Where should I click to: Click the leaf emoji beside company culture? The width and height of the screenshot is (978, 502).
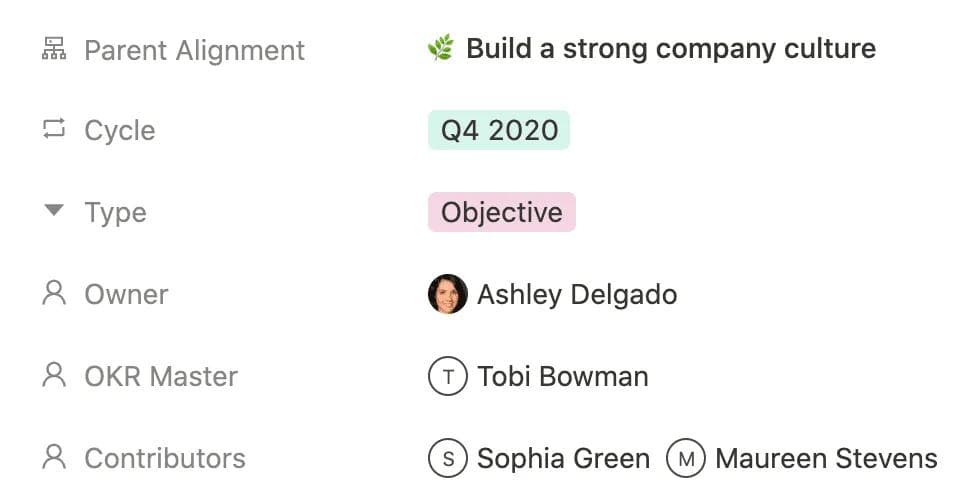coord(440,48)
